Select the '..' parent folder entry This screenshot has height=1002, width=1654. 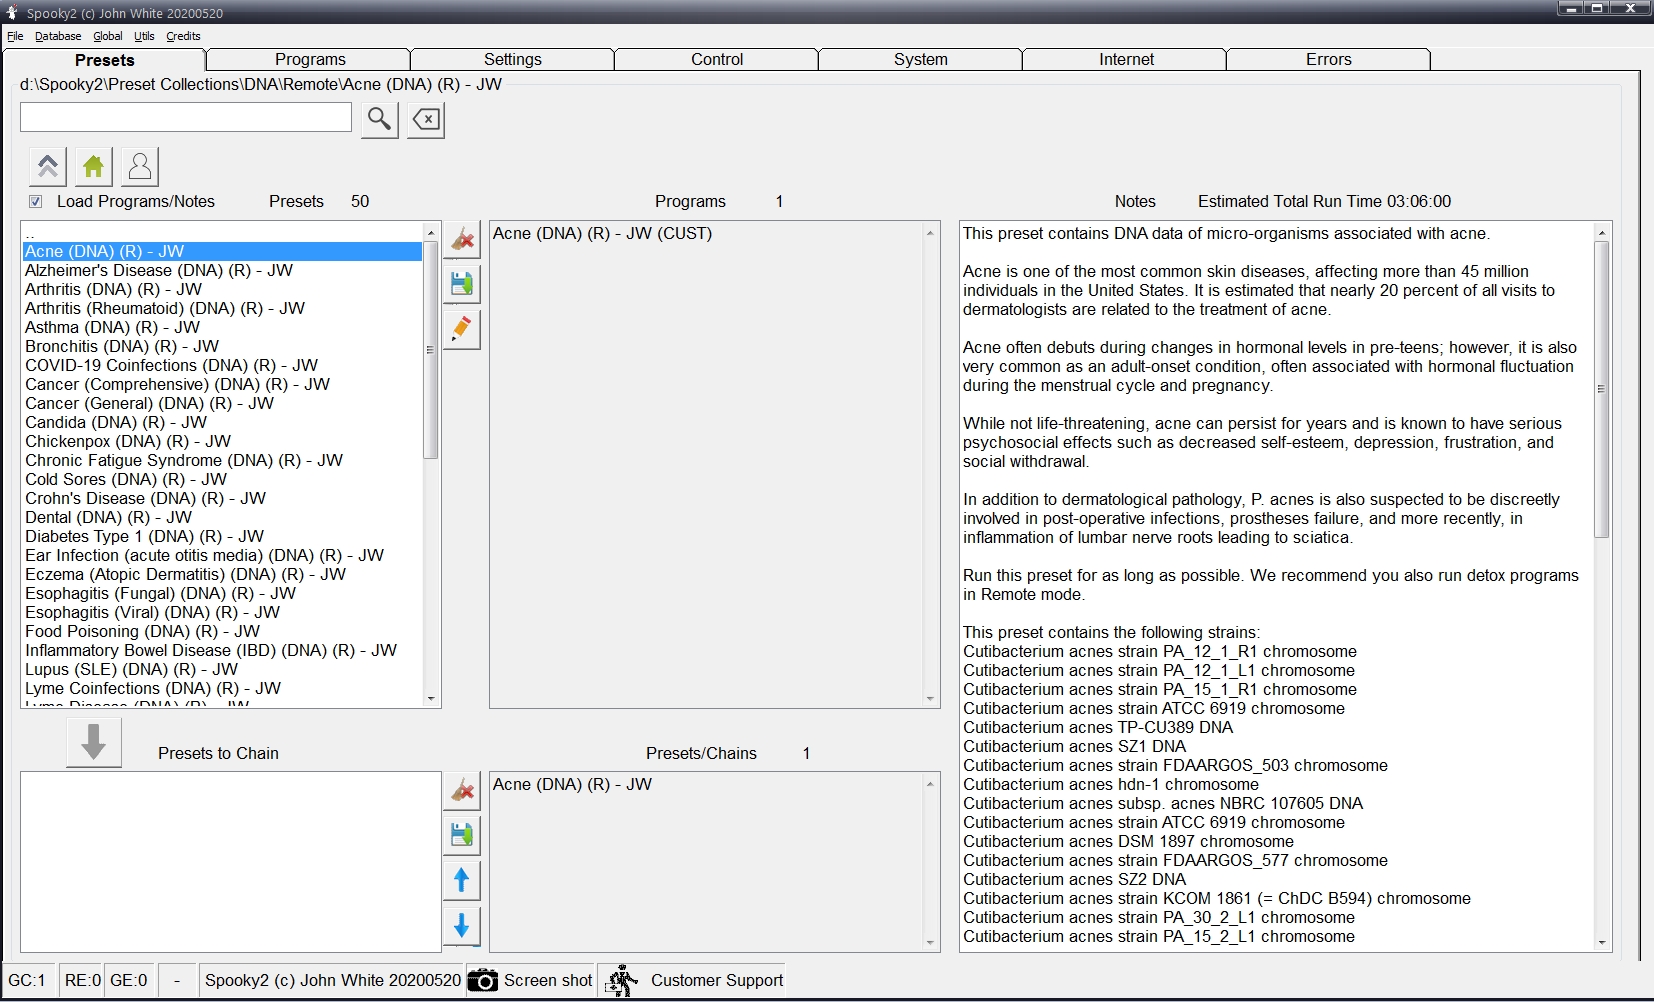[222, 234]
